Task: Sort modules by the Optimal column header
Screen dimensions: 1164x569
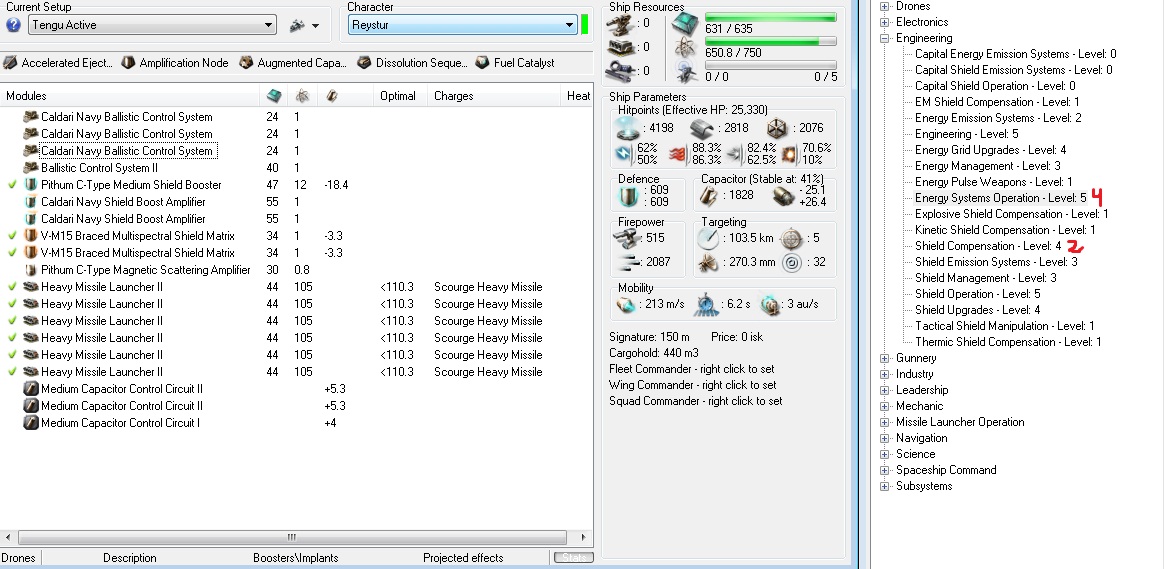Action: (x=400, y=96)
